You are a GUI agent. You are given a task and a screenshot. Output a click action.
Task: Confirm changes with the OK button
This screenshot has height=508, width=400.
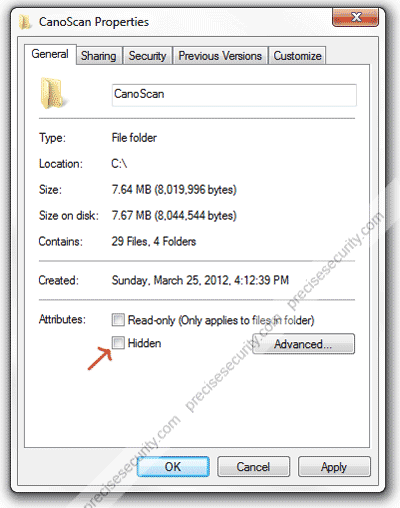173,467
